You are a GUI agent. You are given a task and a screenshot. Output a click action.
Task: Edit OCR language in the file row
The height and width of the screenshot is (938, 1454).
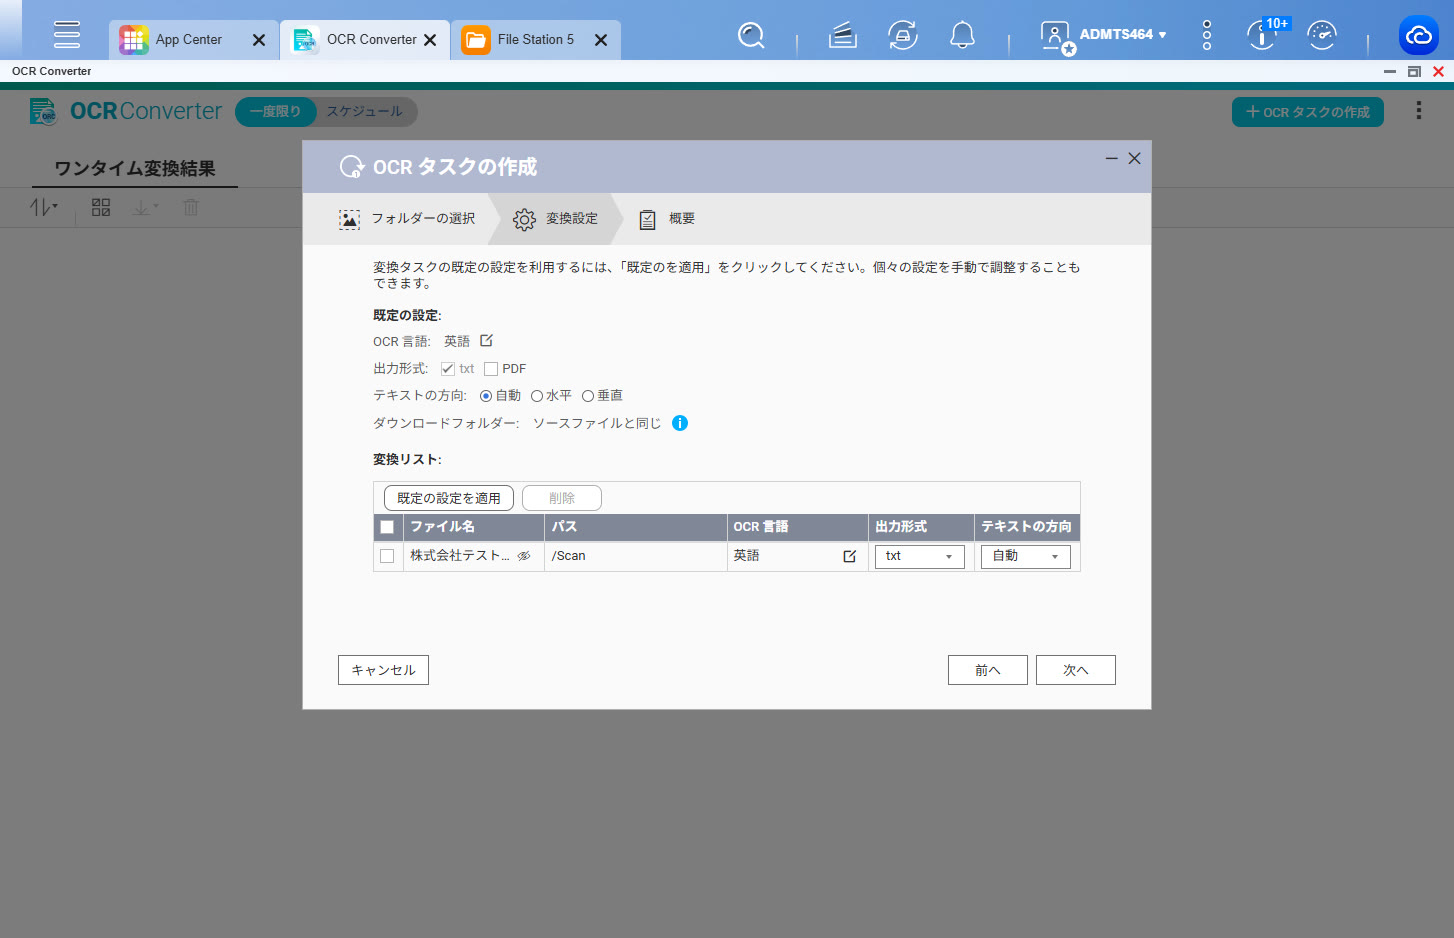point(849,556)
